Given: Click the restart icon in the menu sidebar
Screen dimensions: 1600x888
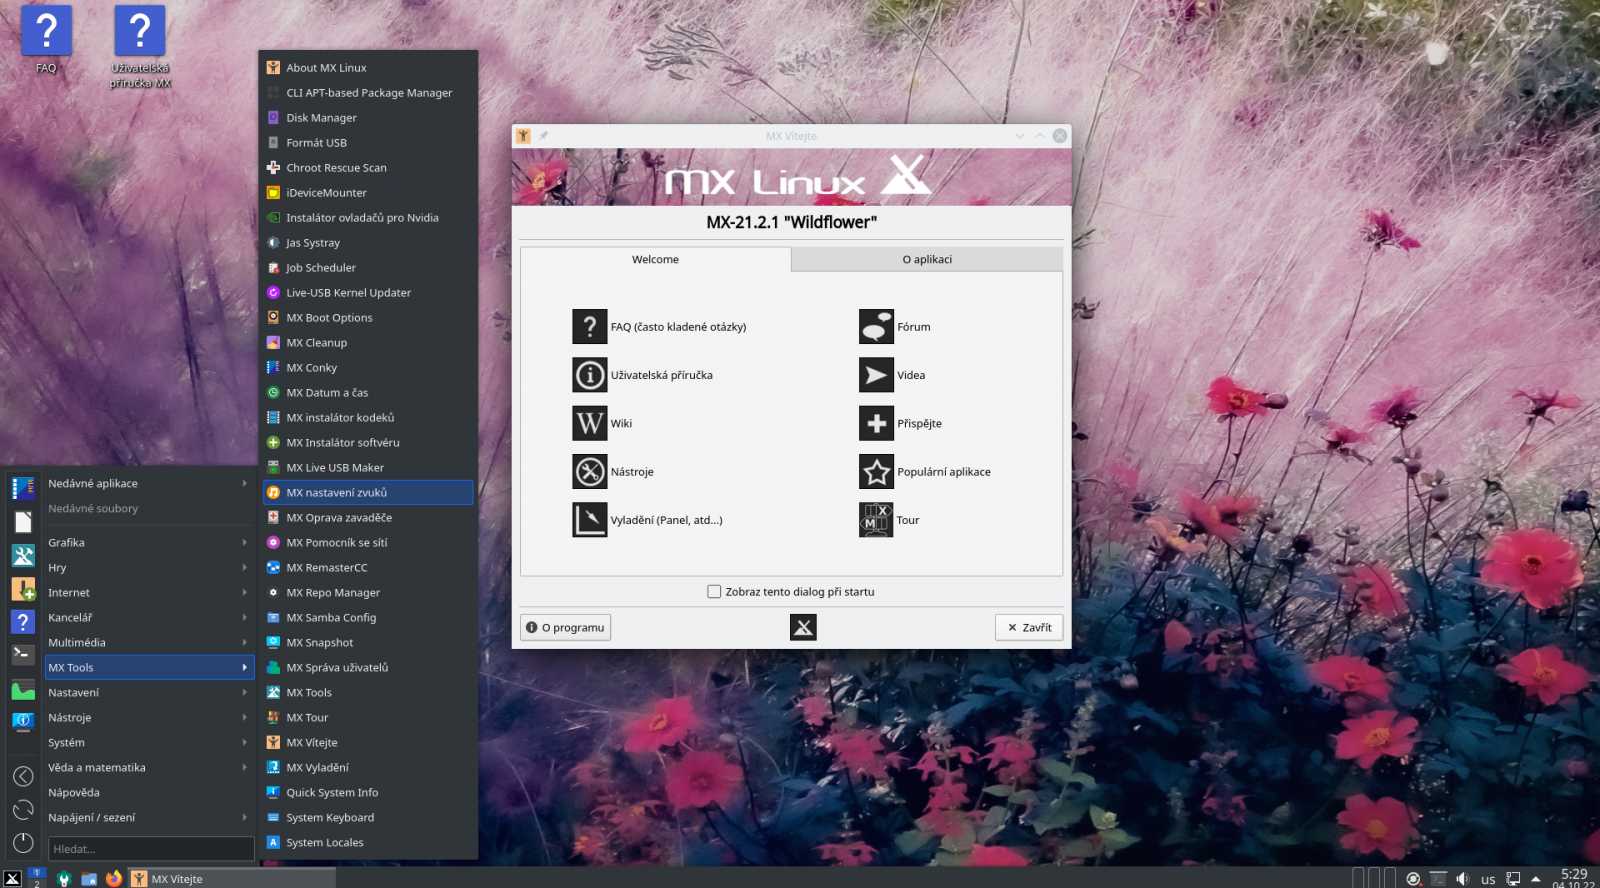Looking at the screenshot, I should (23, 810).
